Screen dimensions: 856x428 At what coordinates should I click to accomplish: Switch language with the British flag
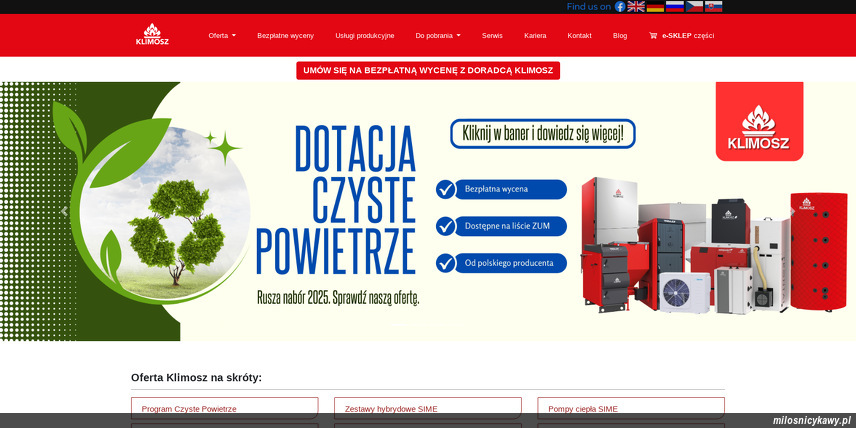coord(636,7)
